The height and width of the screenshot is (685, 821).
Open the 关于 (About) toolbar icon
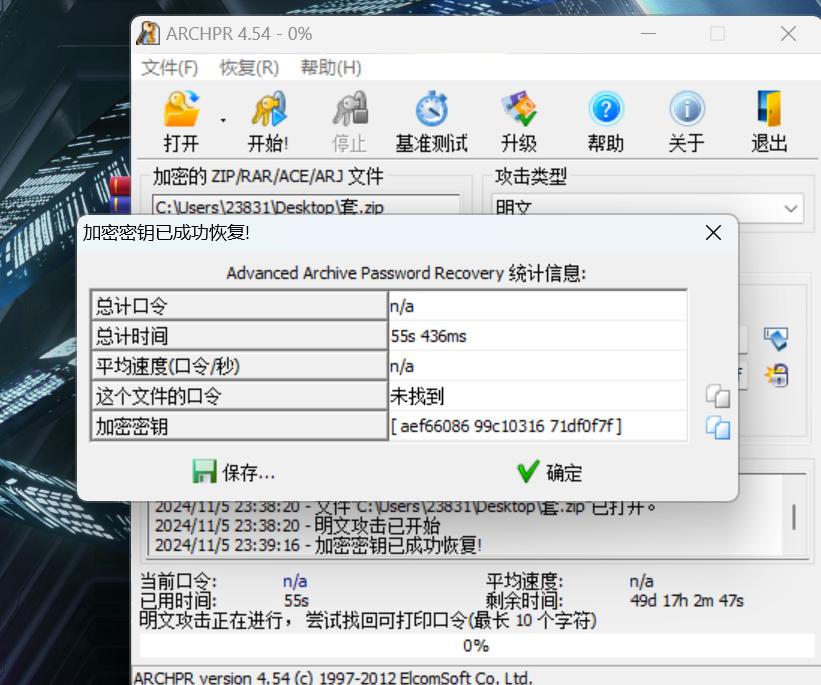tap(686, 121)
